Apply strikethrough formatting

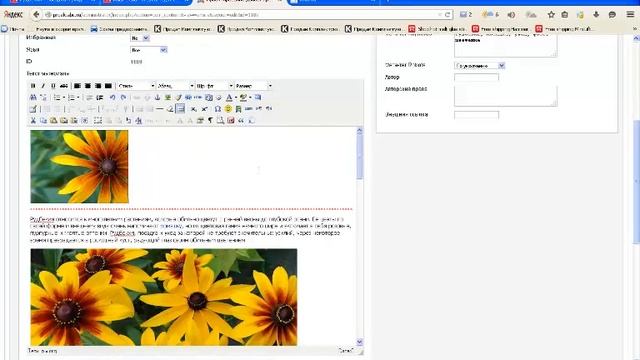coord(64,86)
